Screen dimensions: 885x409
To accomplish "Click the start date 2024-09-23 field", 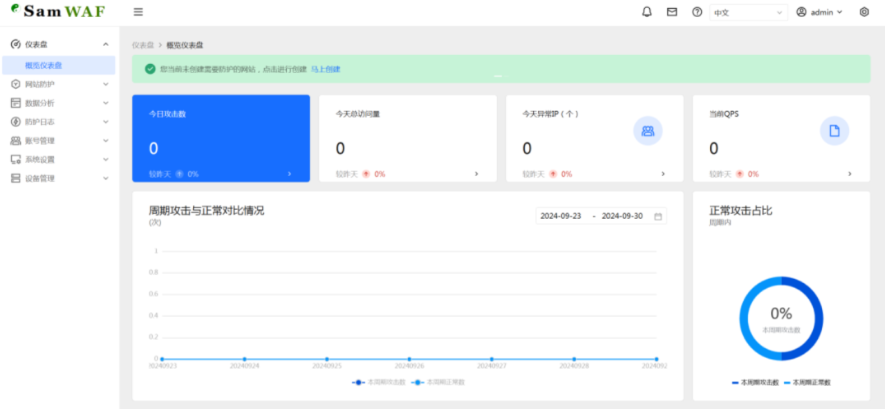I will [x=561, y=216].
